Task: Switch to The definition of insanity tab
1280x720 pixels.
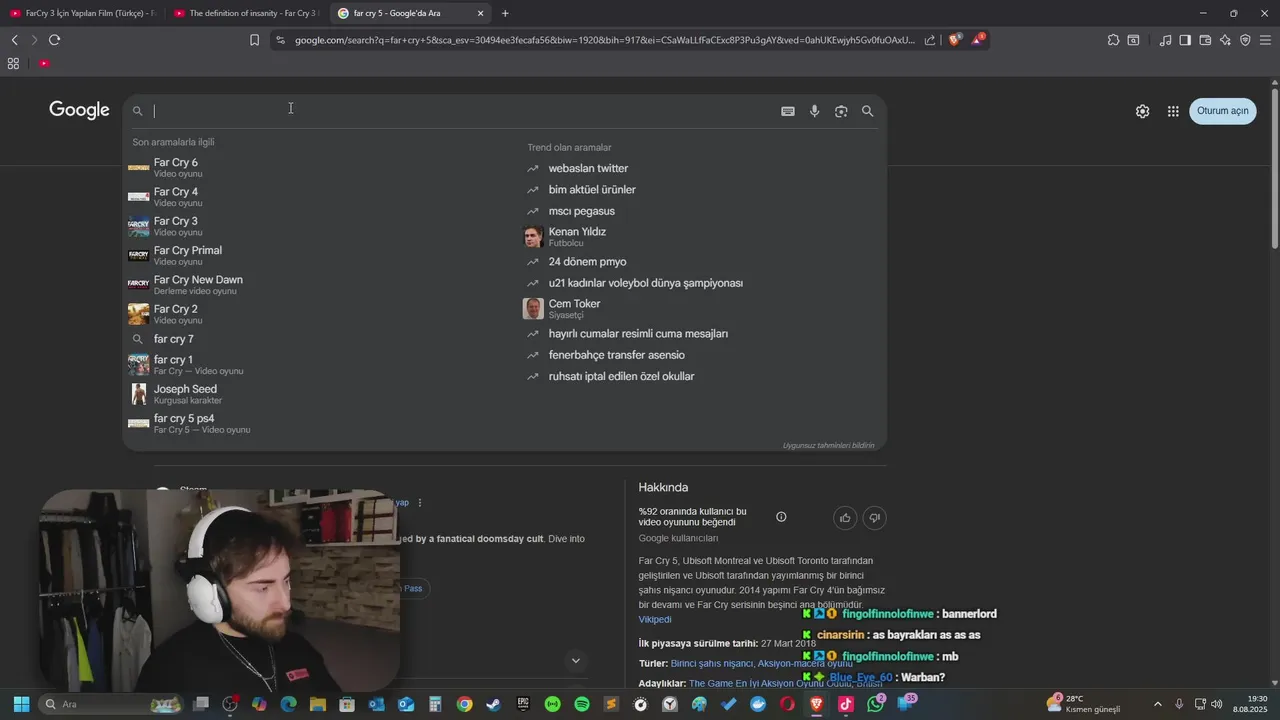Action: click(x=246, y=13)
